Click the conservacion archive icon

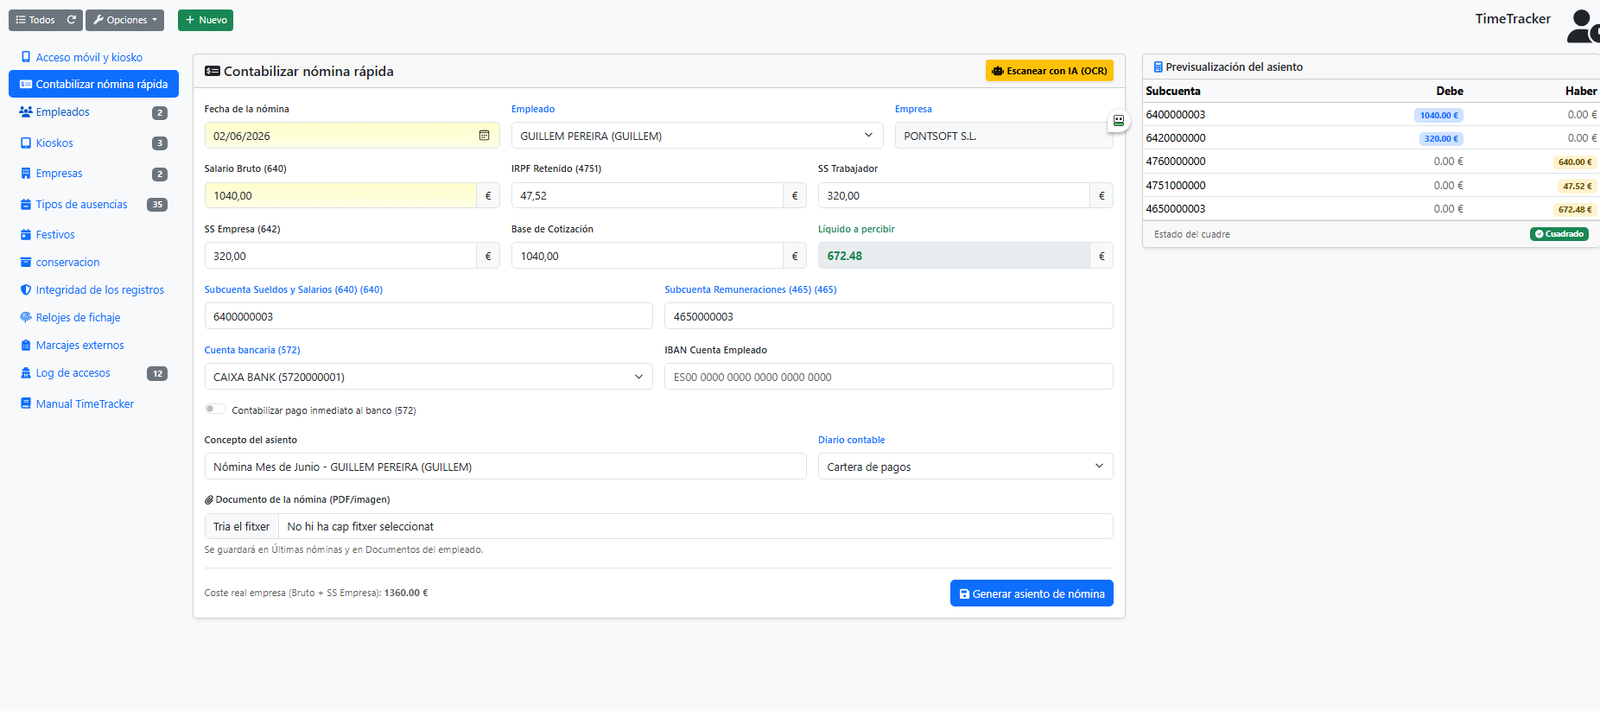pos(26,262)
